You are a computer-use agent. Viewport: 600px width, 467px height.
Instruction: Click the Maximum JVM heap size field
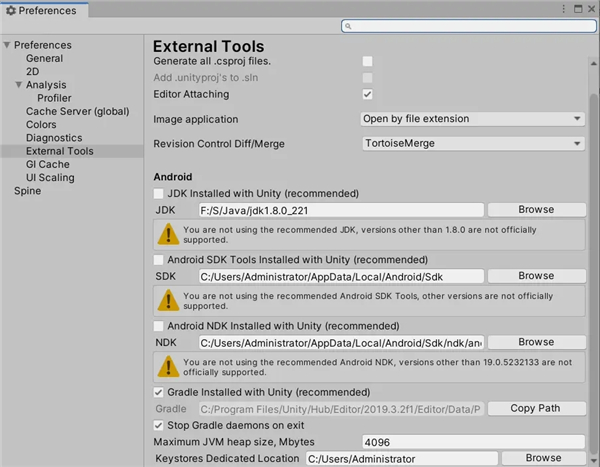[472, 441]
